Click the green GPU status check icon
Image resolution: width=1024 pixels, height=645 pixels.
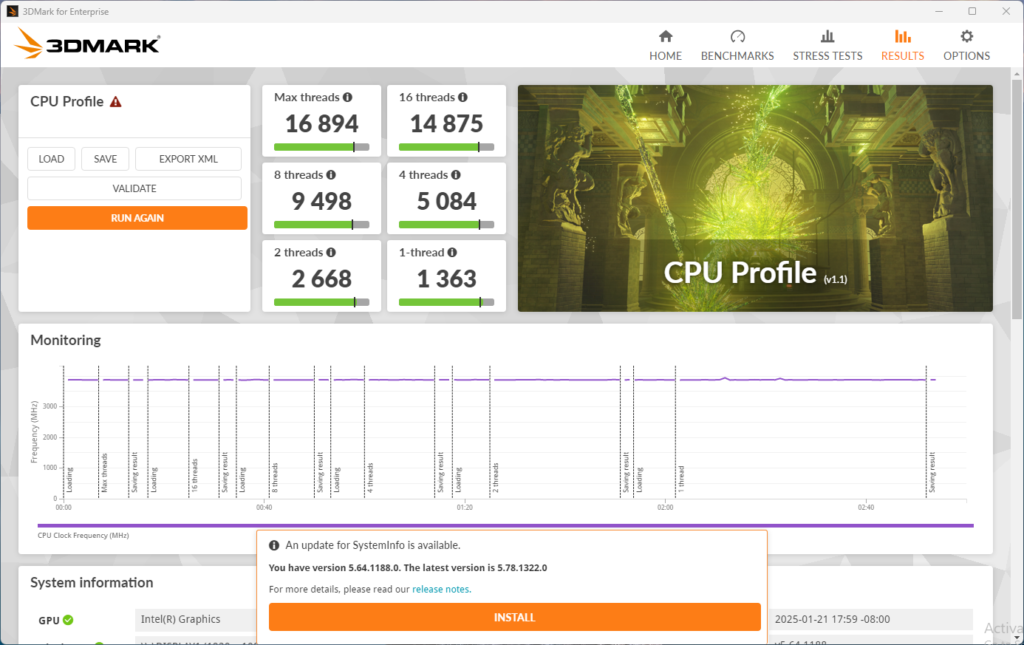click(x=69, y=620)
